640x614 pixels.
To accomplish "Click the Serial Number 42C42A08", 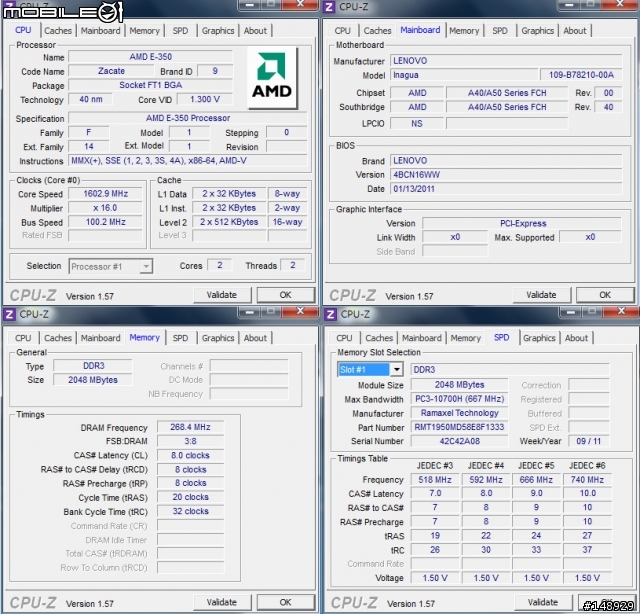I will click(459, 441).
